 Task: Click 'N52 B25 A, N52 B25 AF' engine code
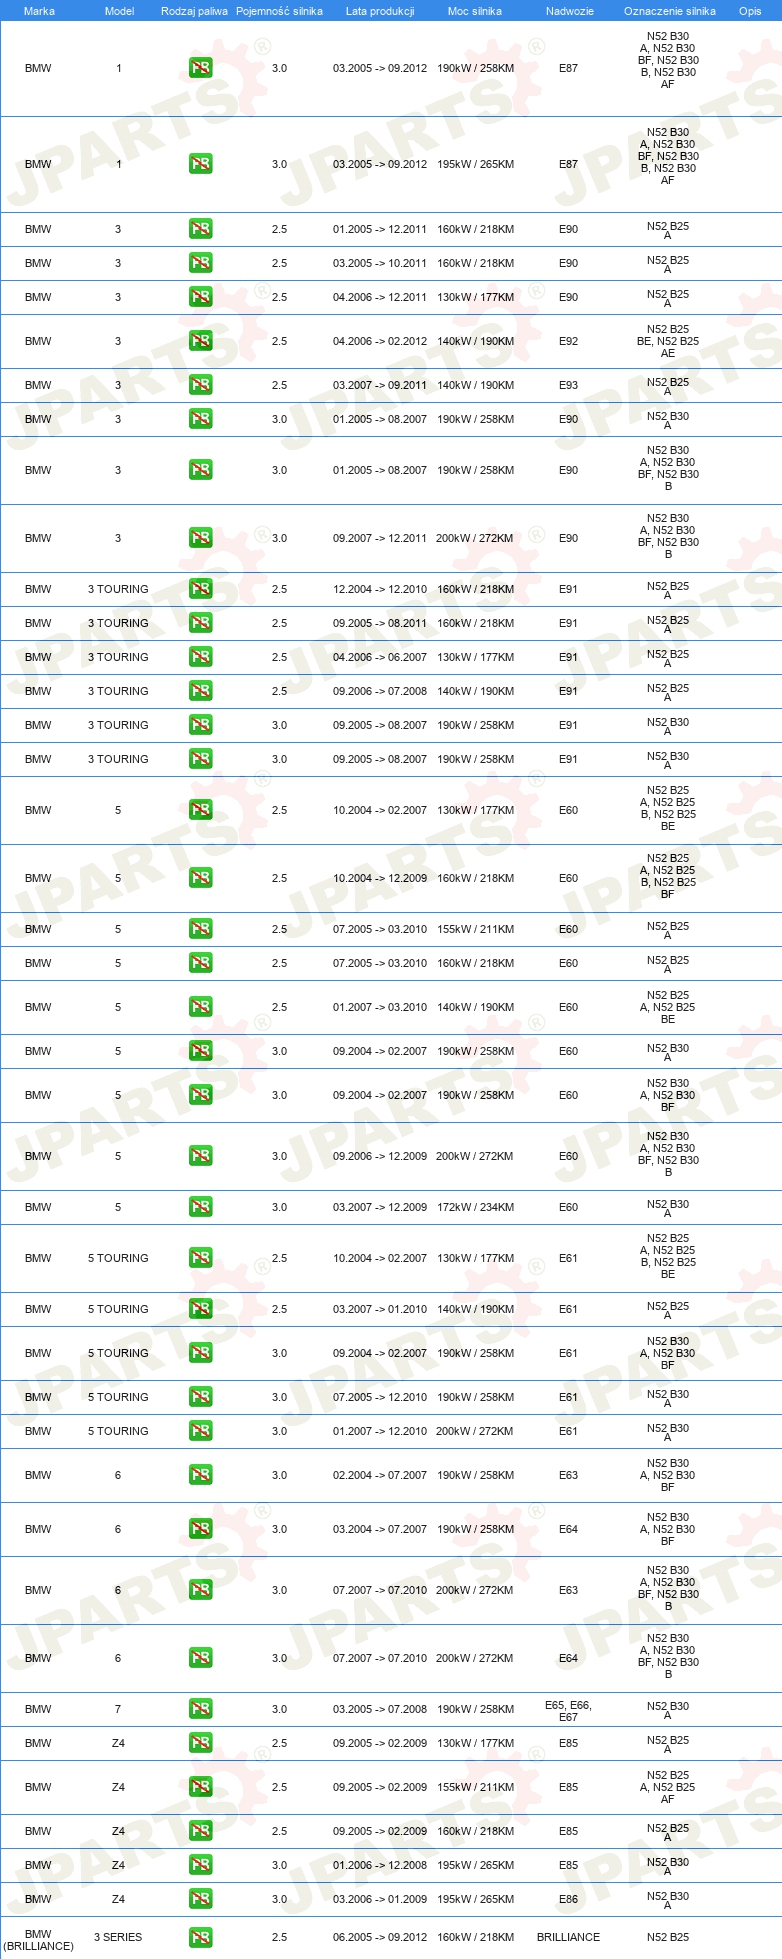668,1787
